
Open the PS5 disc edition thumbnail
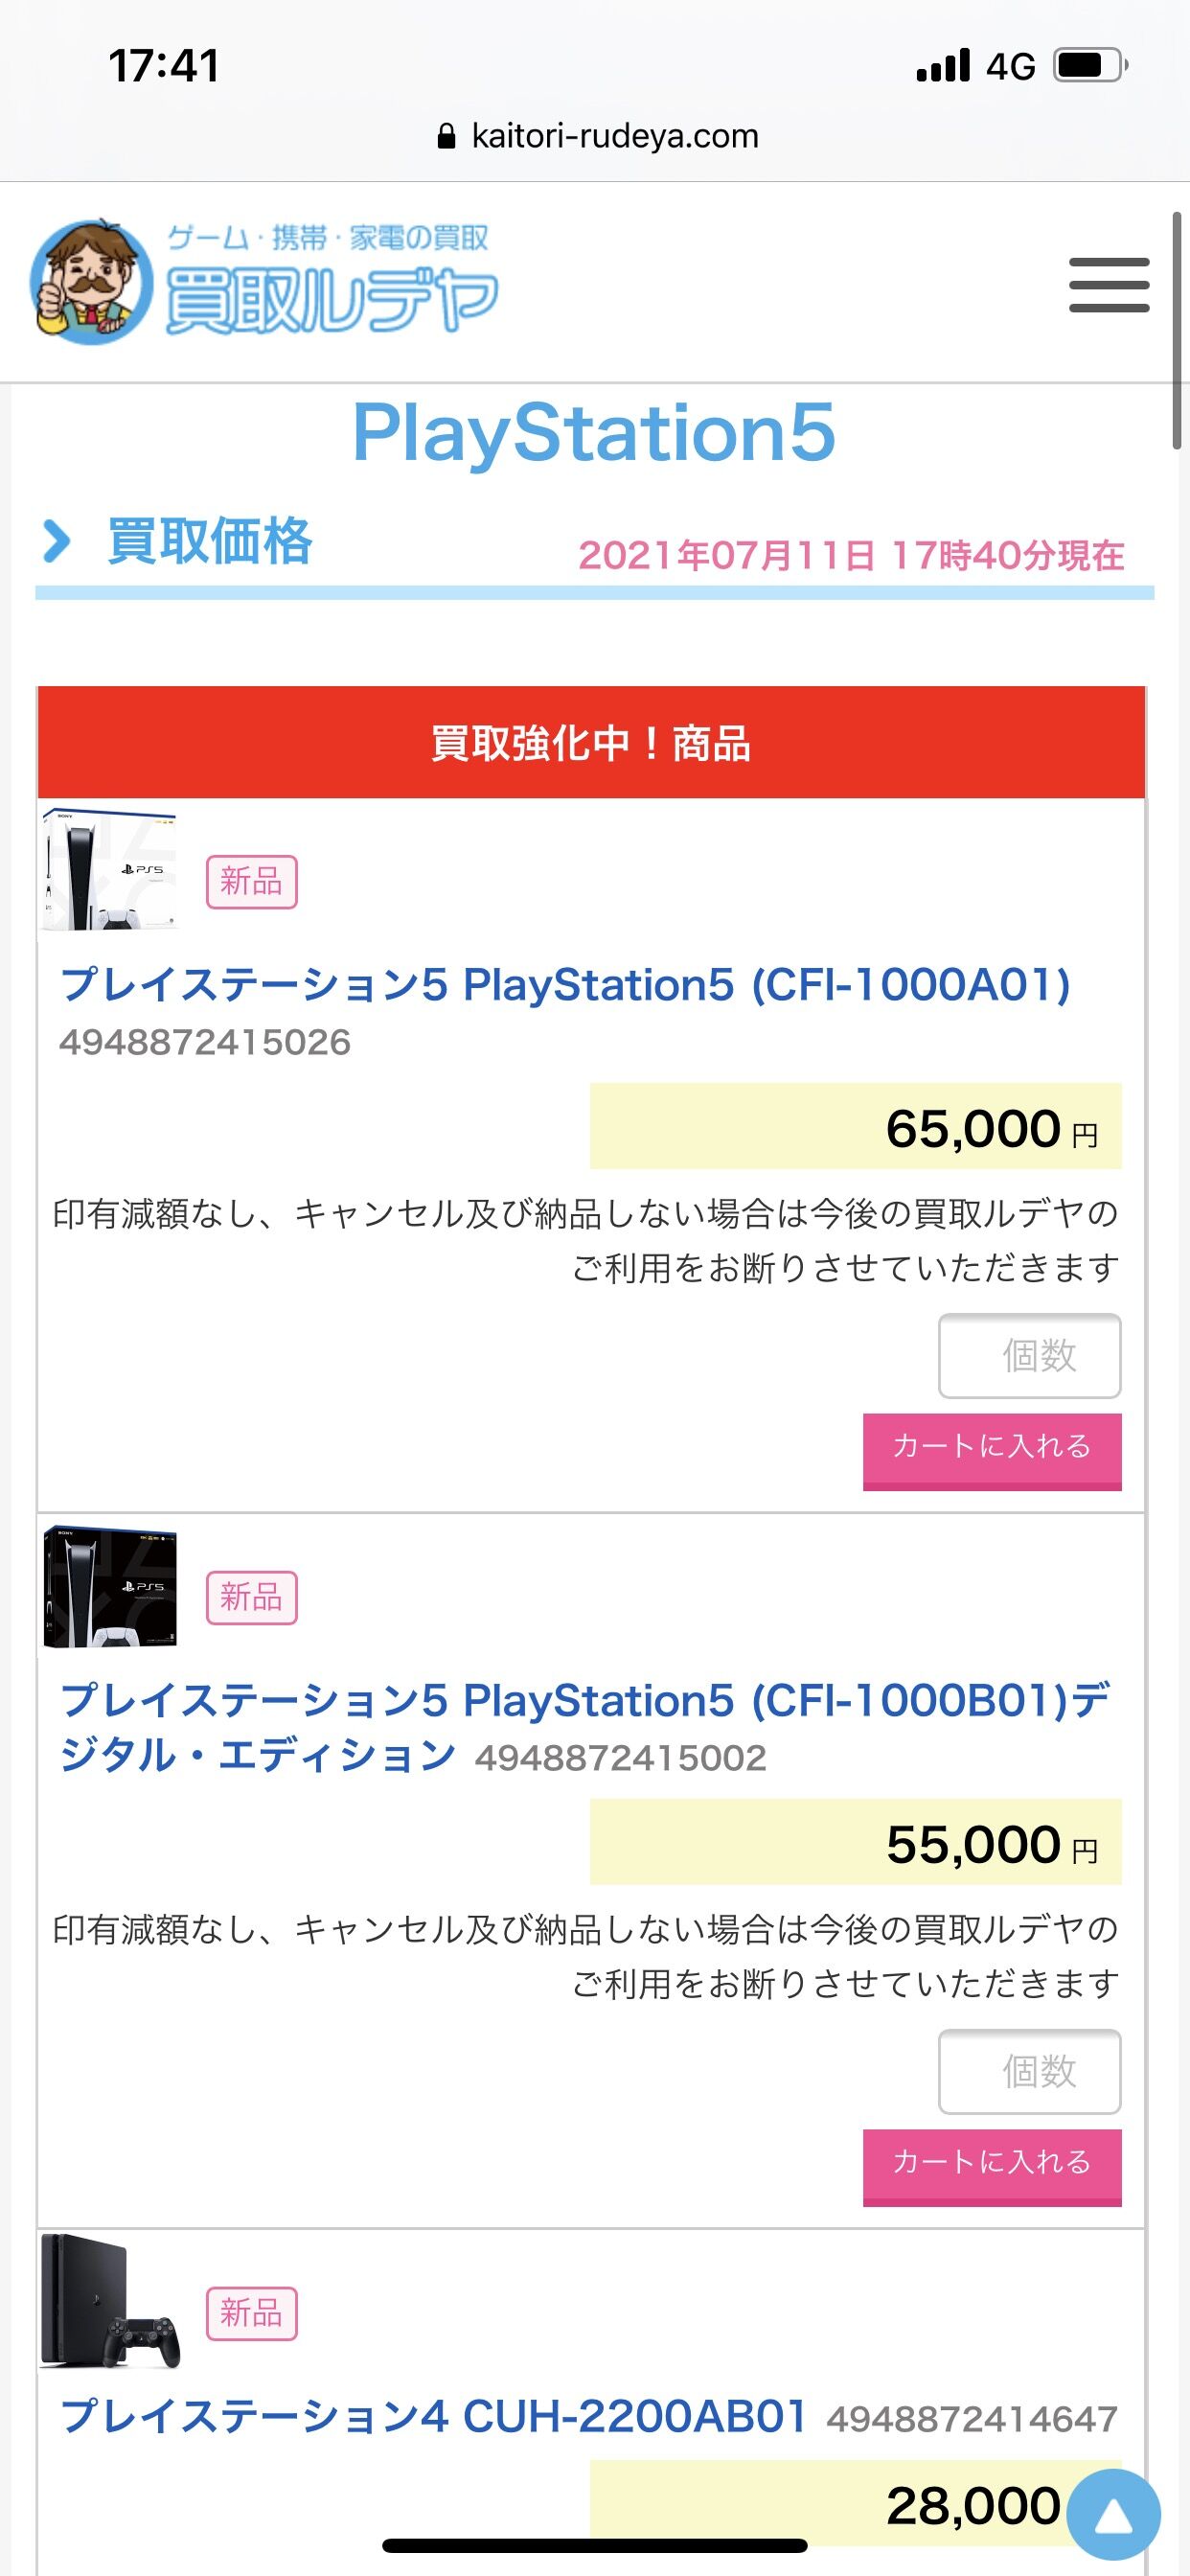click(110, 870)
